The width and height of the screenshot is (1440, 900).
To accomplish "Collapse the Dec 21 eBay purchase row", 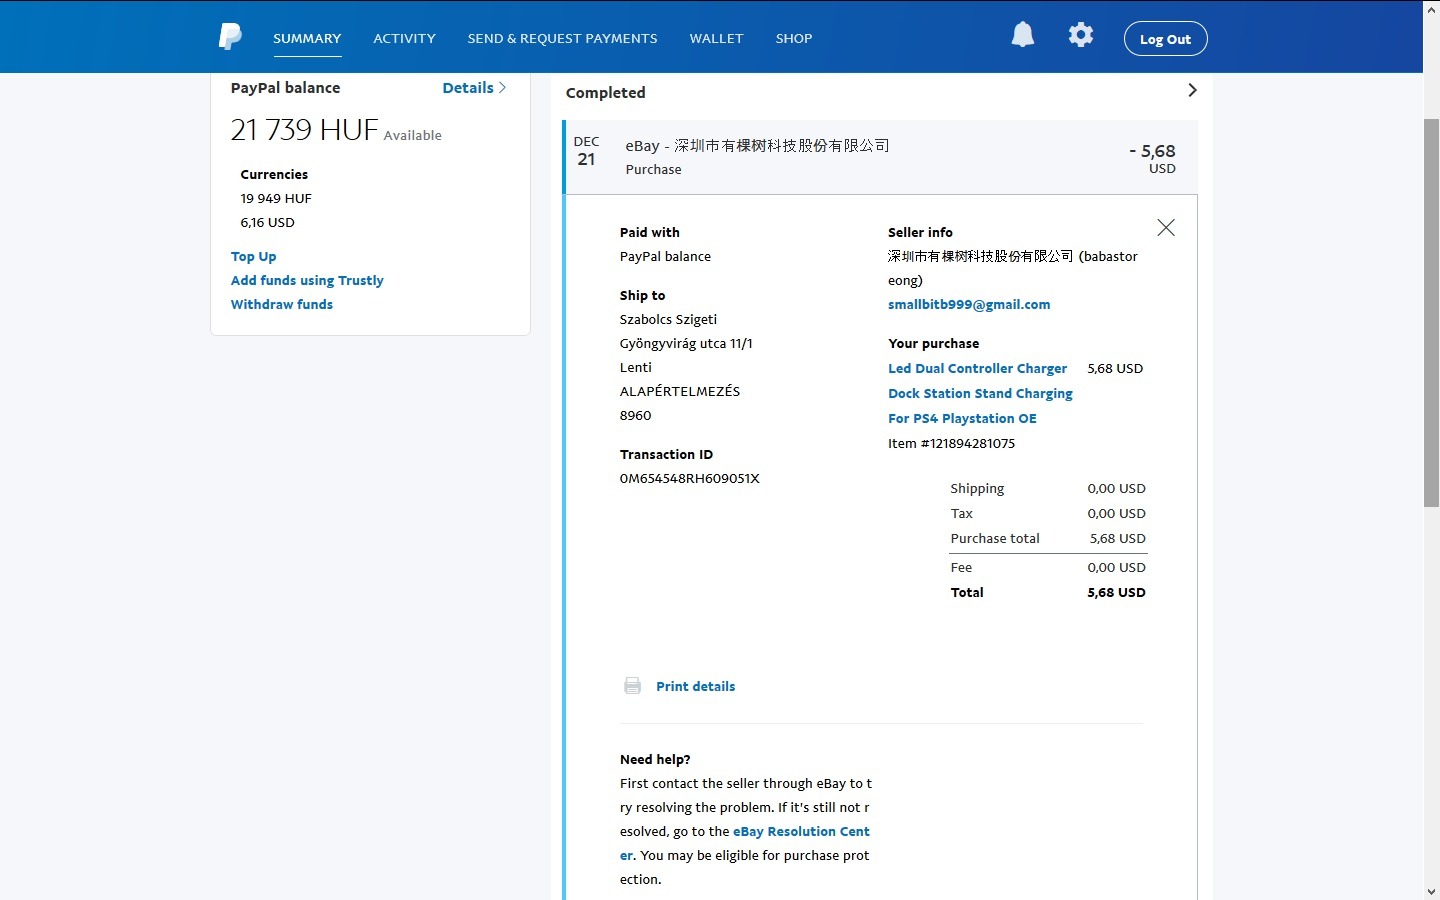I will tap(880, 157).
